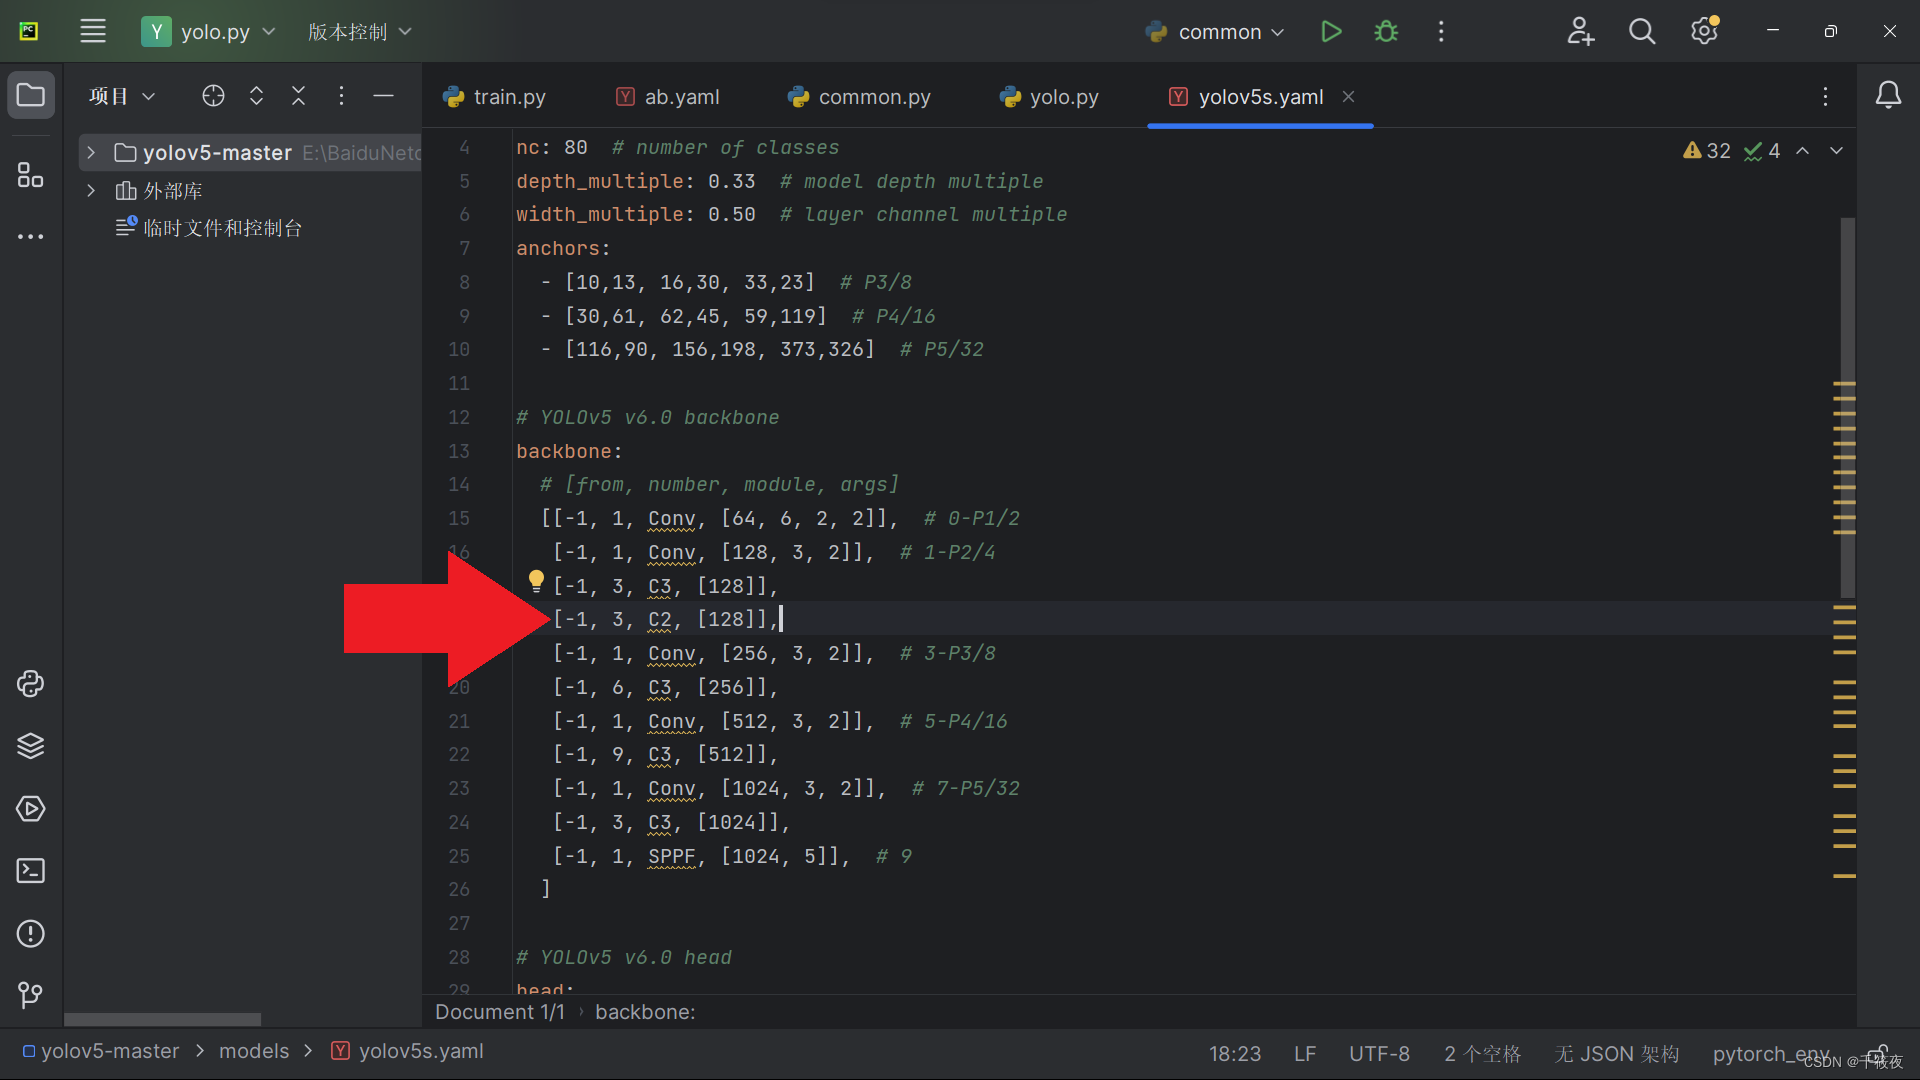Open Search Everywhere magnifier
1920x1080 pixels.
point(1642,32)
